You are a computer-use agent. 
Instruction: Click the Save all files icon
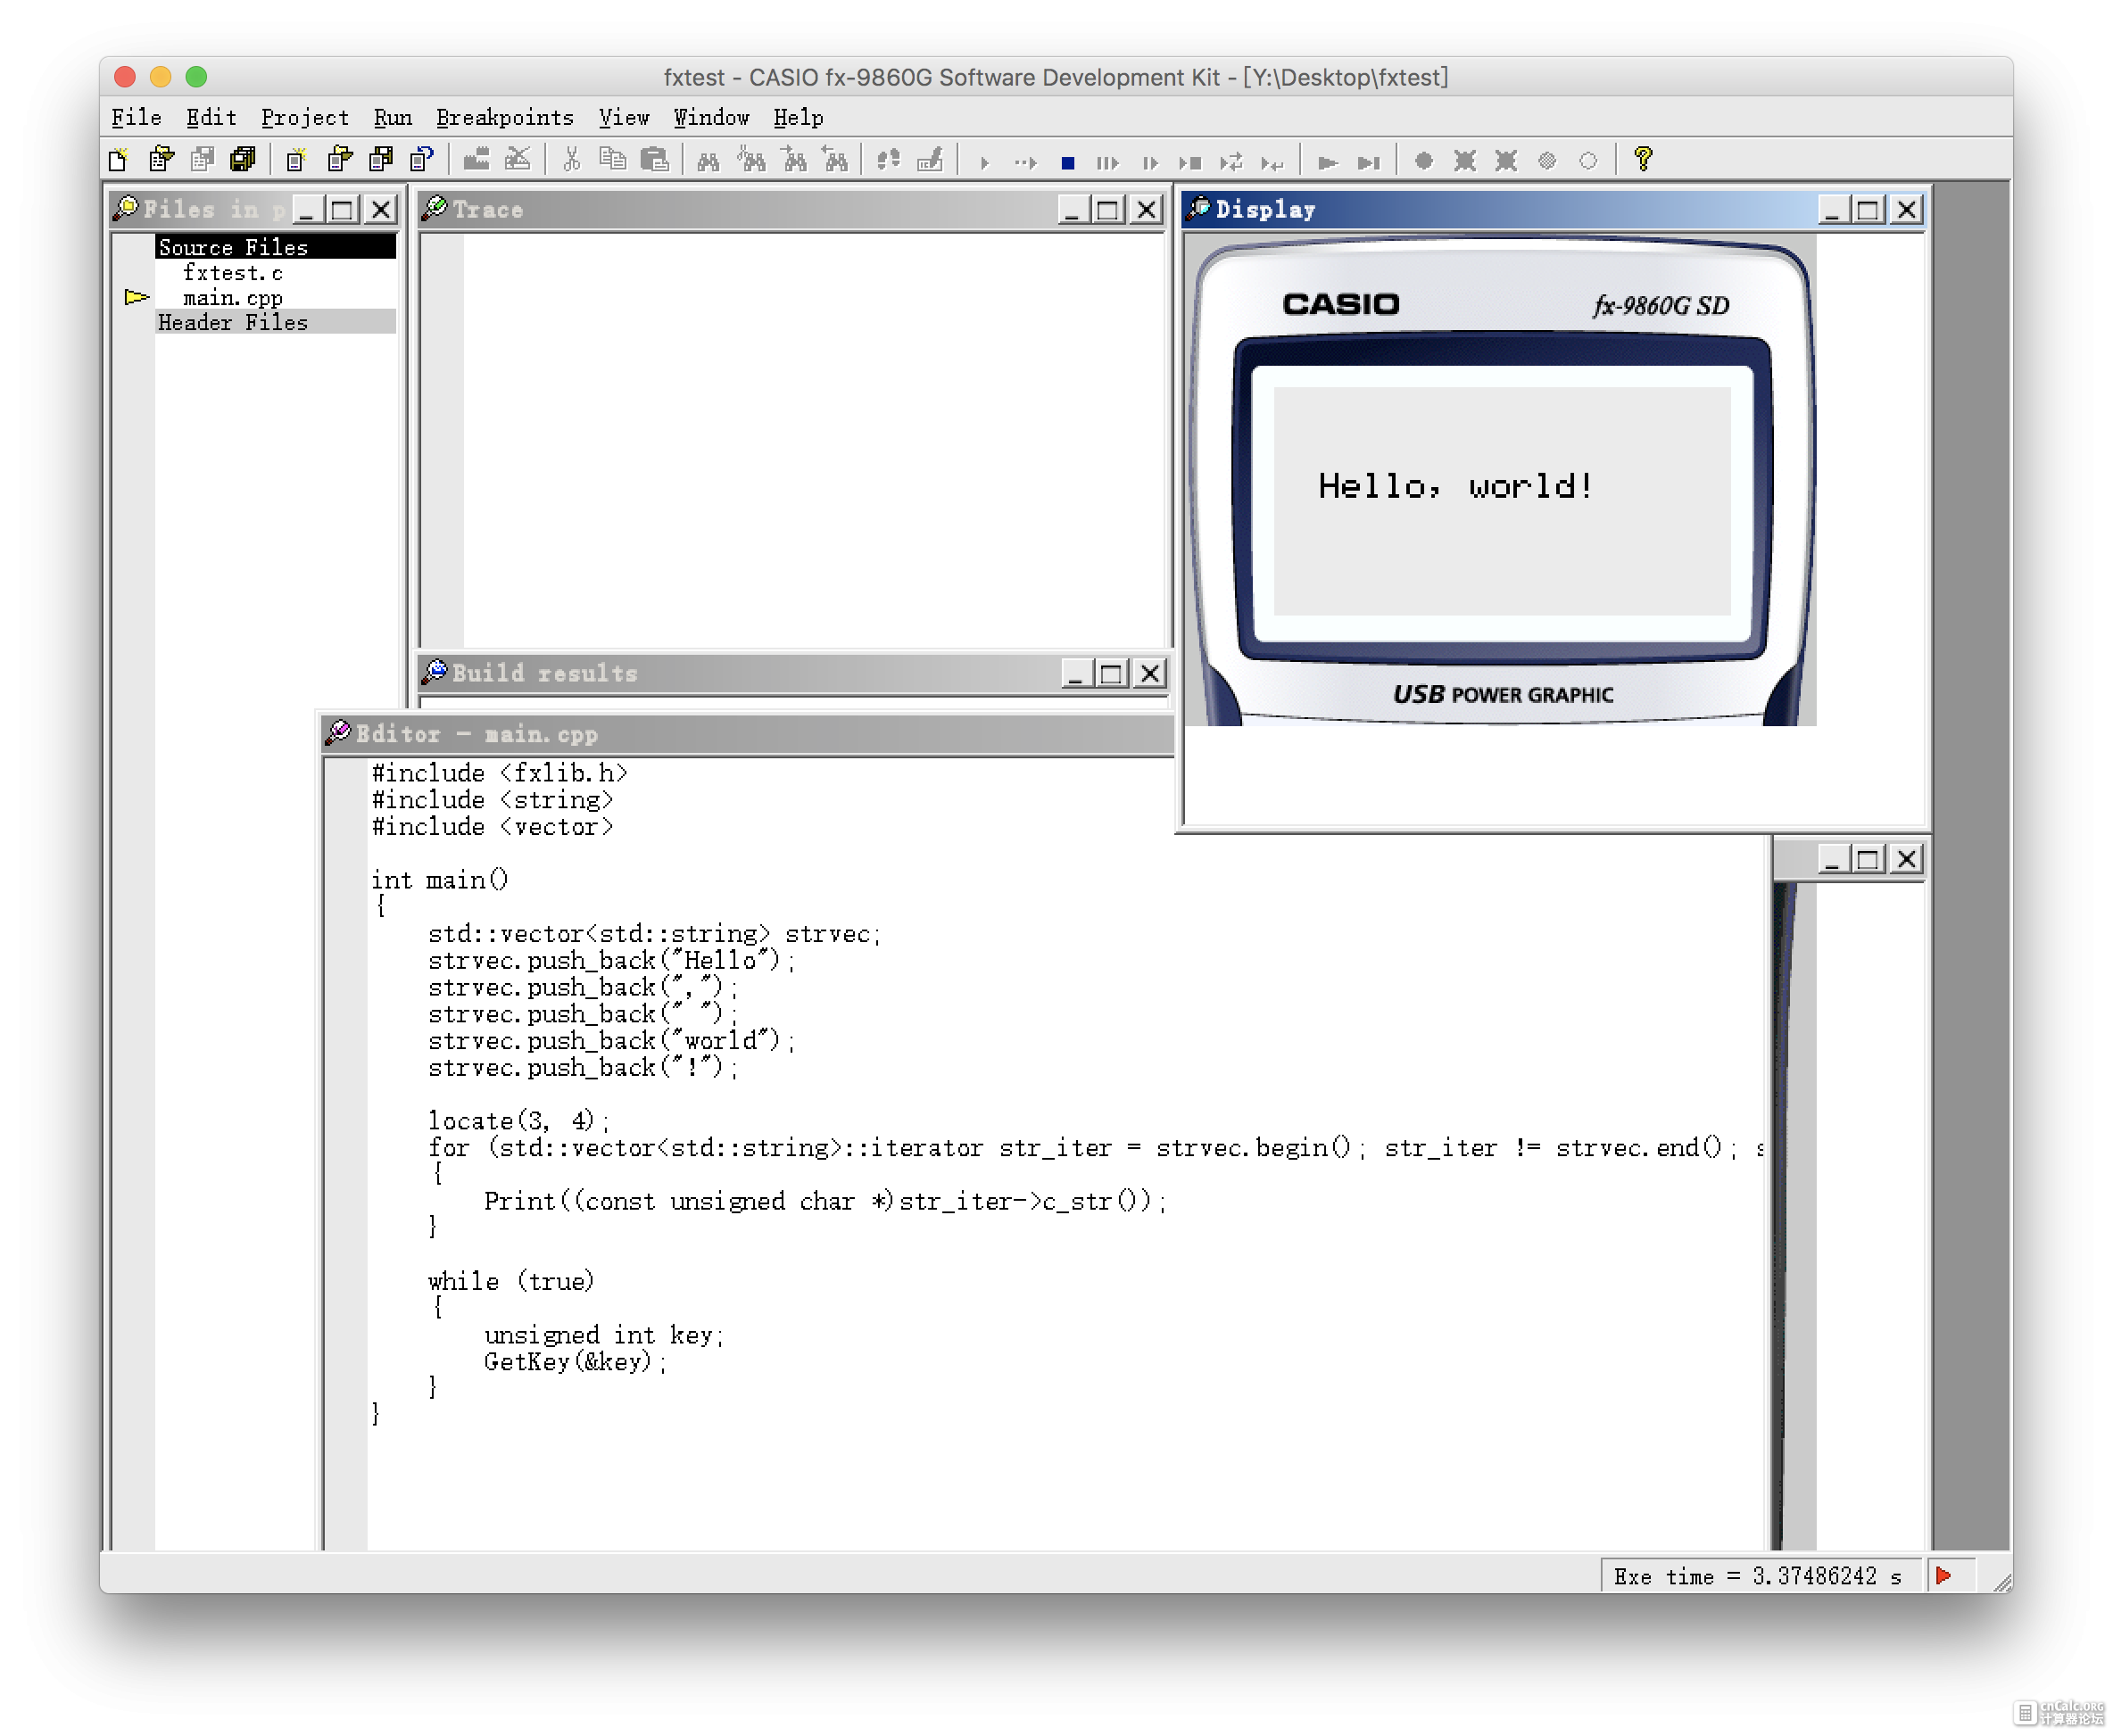pos(243,160)
